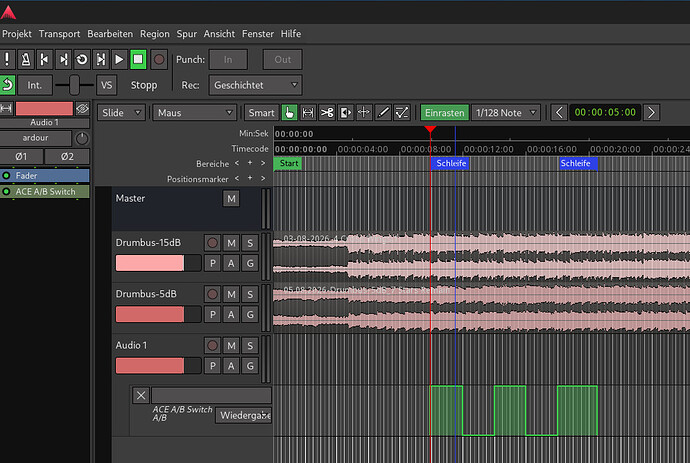Select the internal edit tool icon
The image size is (690, 463).
[x=402, y=113]
